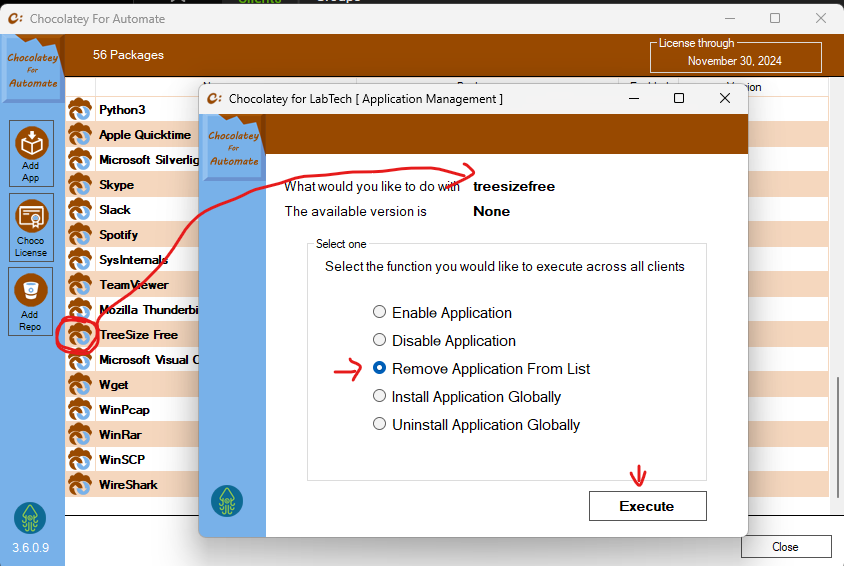
Task: Maximize the Application Management dialog
Action: pyautogui.click(x=679, y=98)
